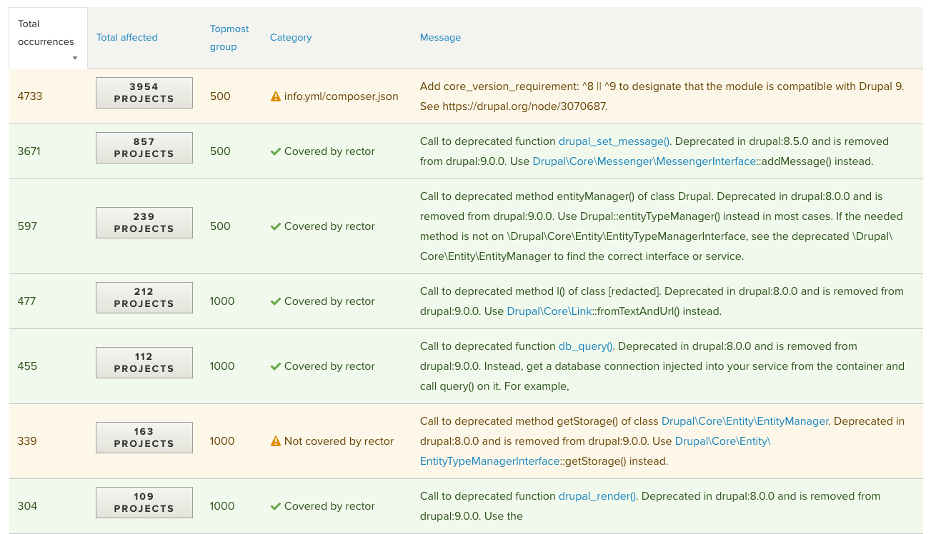The height and width of the screenshot is (534, 936).
Task: Click topmost group 1000 in the 339 row
Action: (222, 442)
